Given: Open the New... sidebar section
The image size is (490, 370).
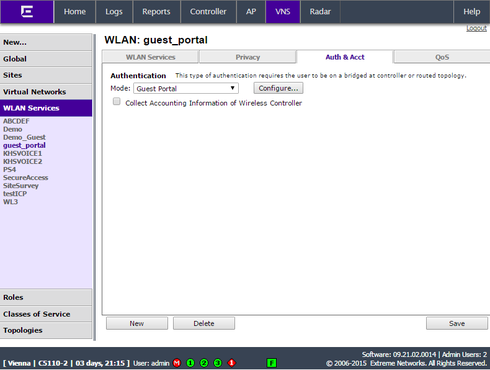Looking at the screenshot, I should click(46, 42).
